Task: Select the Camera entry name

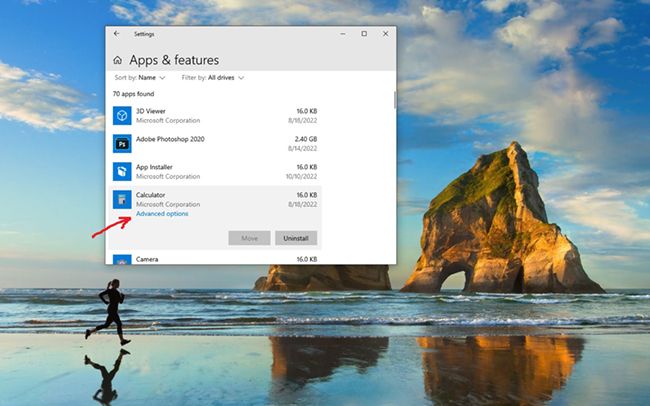Action: (147, 259)
